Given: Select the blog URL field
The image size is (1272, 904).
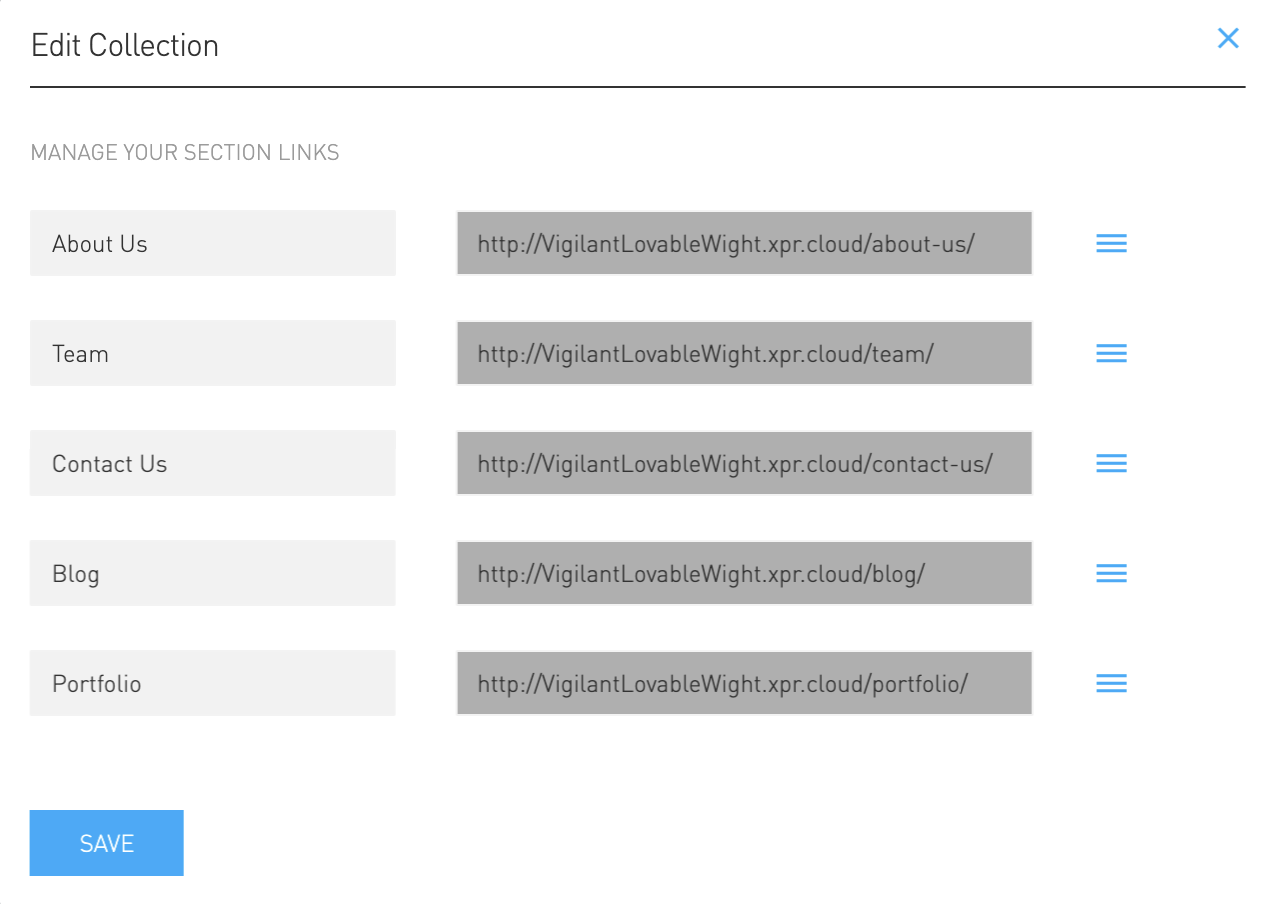Looking at the screenshot, I should (744, 573).
